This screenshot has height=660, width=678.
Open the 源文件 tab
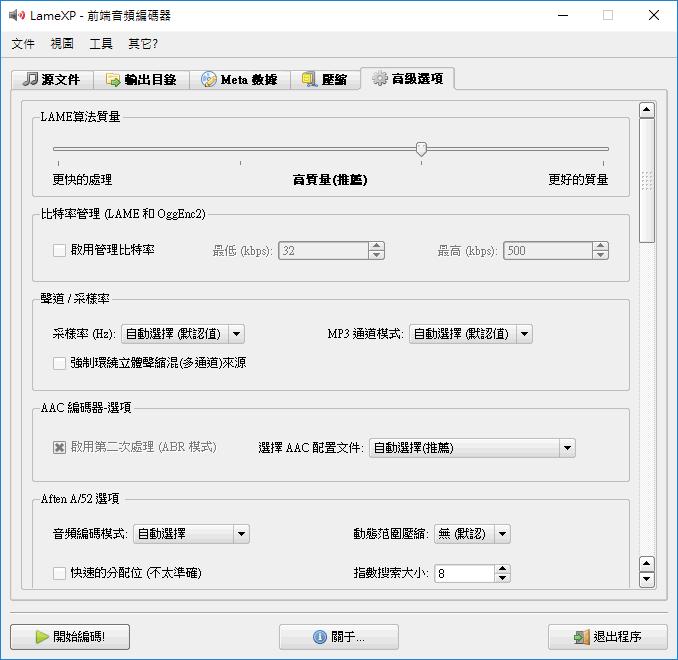[x=52, y=80]
